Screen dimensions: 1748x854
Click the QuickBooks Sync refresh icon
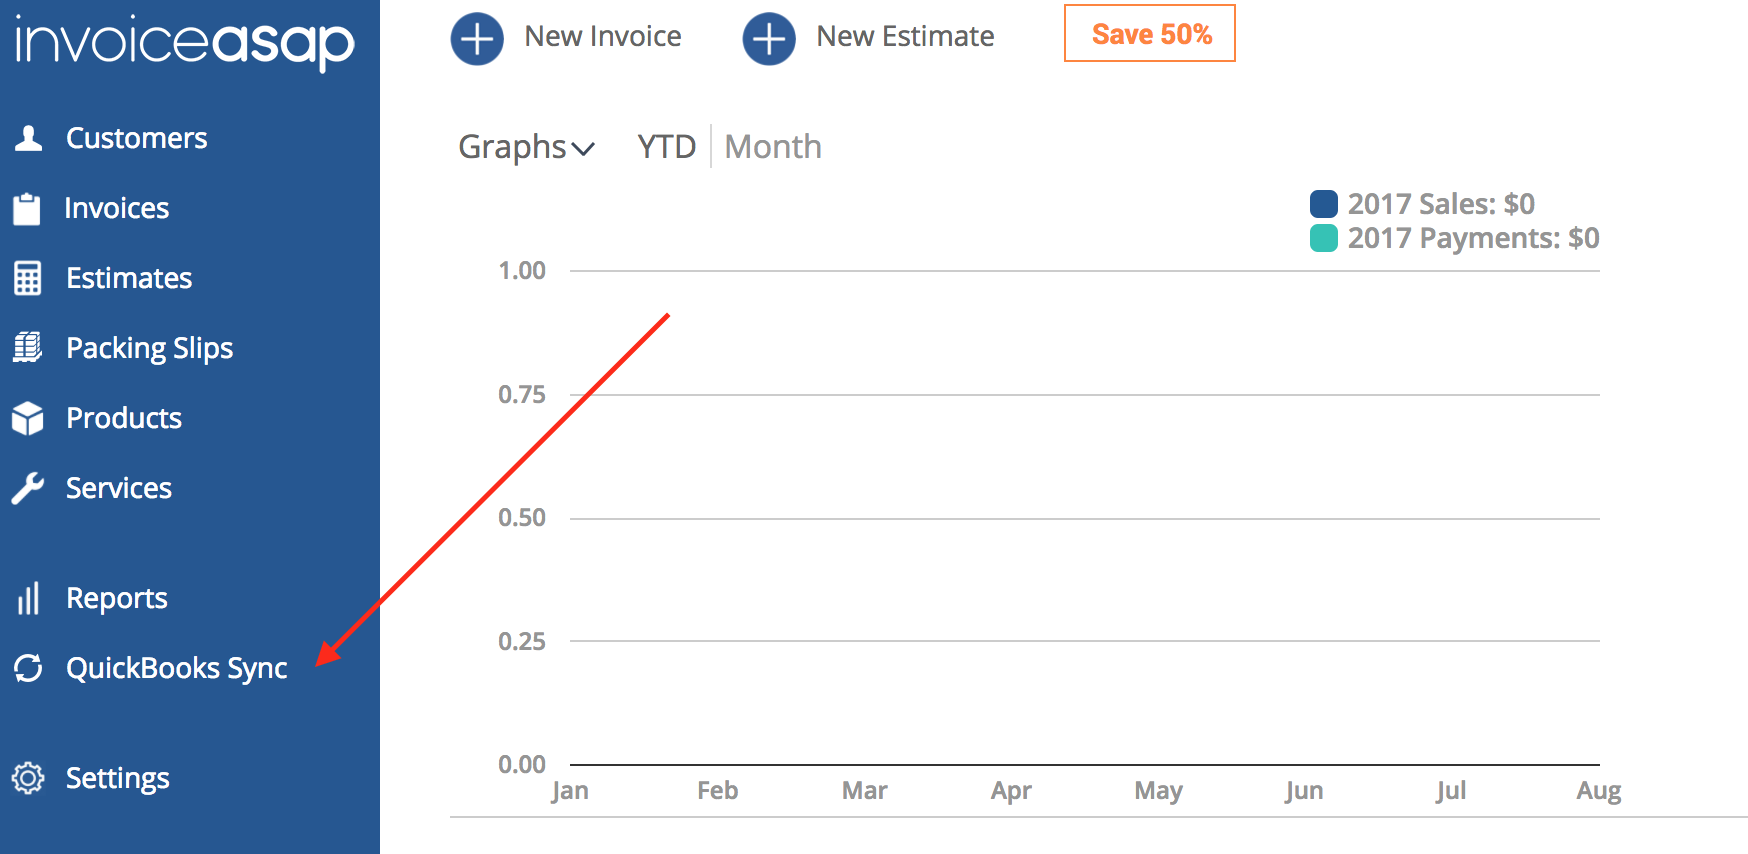coord(28,668)
